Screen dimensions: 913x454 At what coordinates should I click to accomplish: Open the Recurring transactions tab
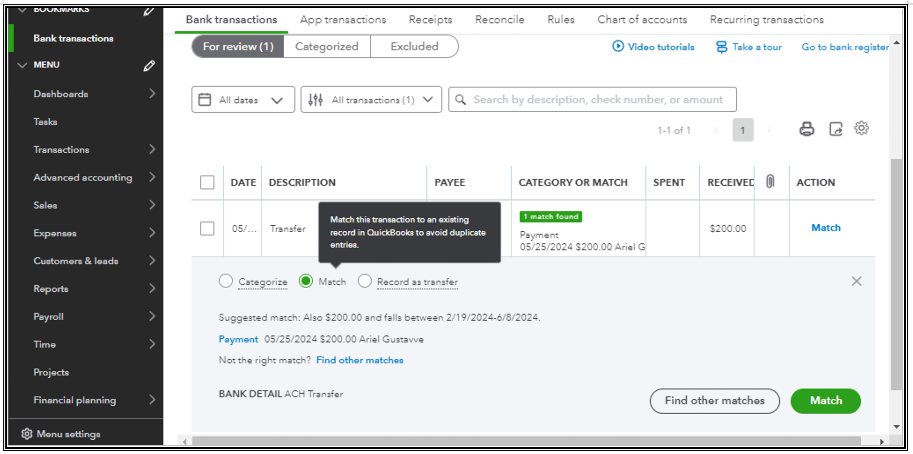(x=767, y=20)
